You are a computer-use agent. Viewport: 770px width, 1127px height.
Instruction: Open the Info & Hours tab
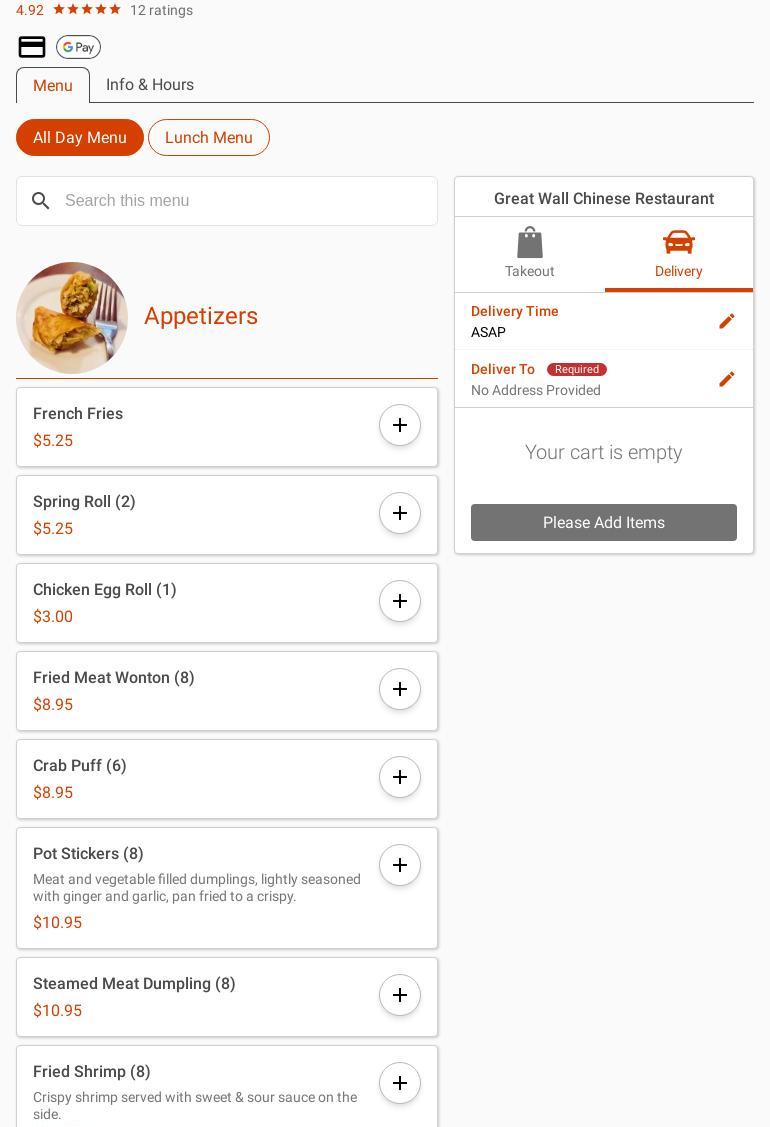click(x=150, y=85)
